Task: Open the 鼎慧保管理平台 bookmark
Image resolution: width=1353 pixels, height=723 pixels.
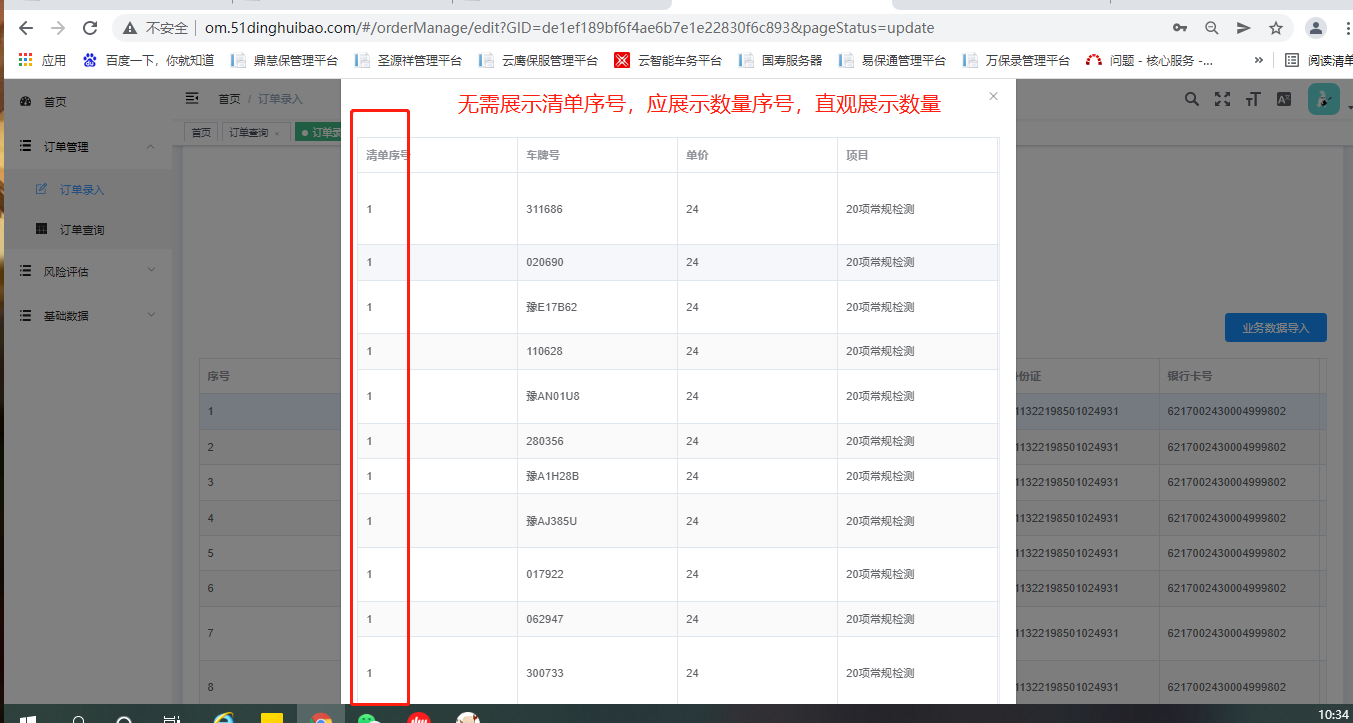Action: (x=284, y=60)
